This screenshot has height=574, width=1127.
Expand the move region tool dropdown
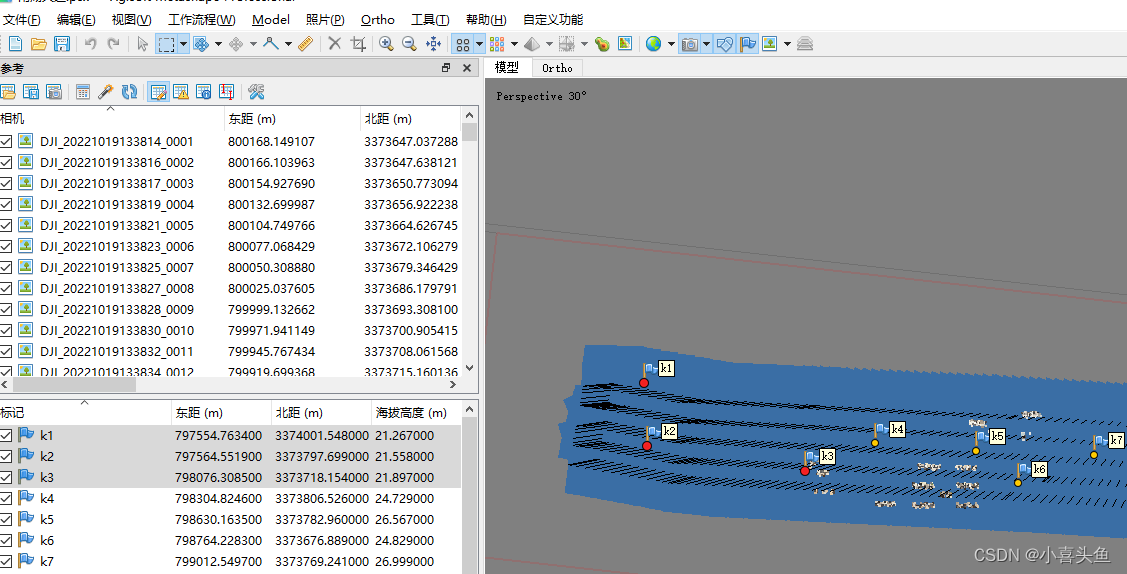click(218, 45)
